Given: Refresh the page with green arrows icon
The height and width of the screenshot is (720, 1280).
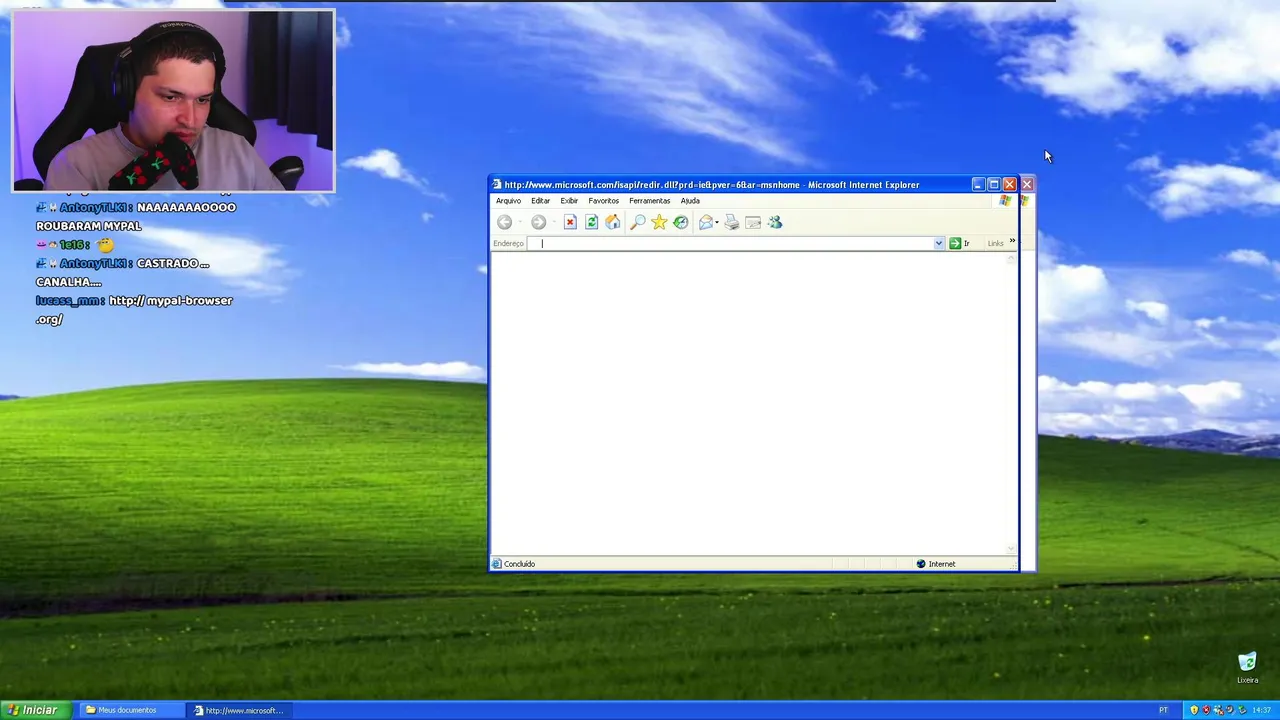Looking at the screenshot, I should 591,222.
